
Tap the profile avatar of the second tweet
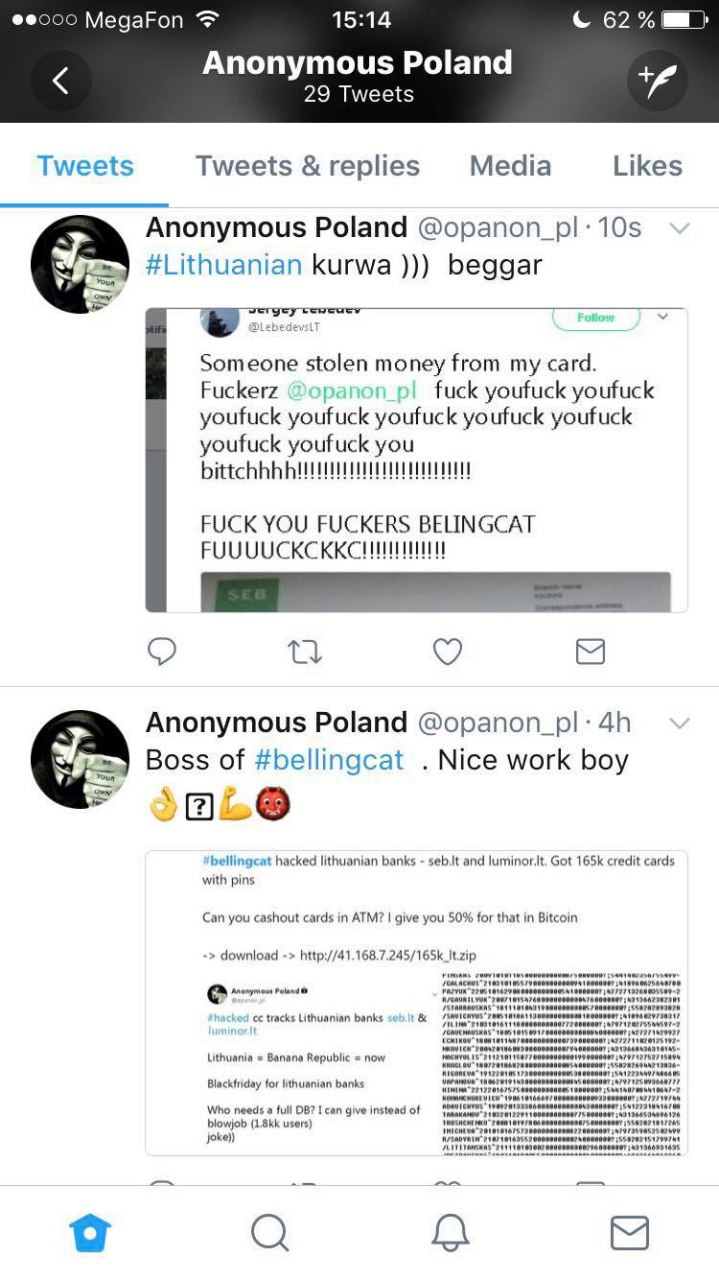pyautogui.click(x=80, y=759)
